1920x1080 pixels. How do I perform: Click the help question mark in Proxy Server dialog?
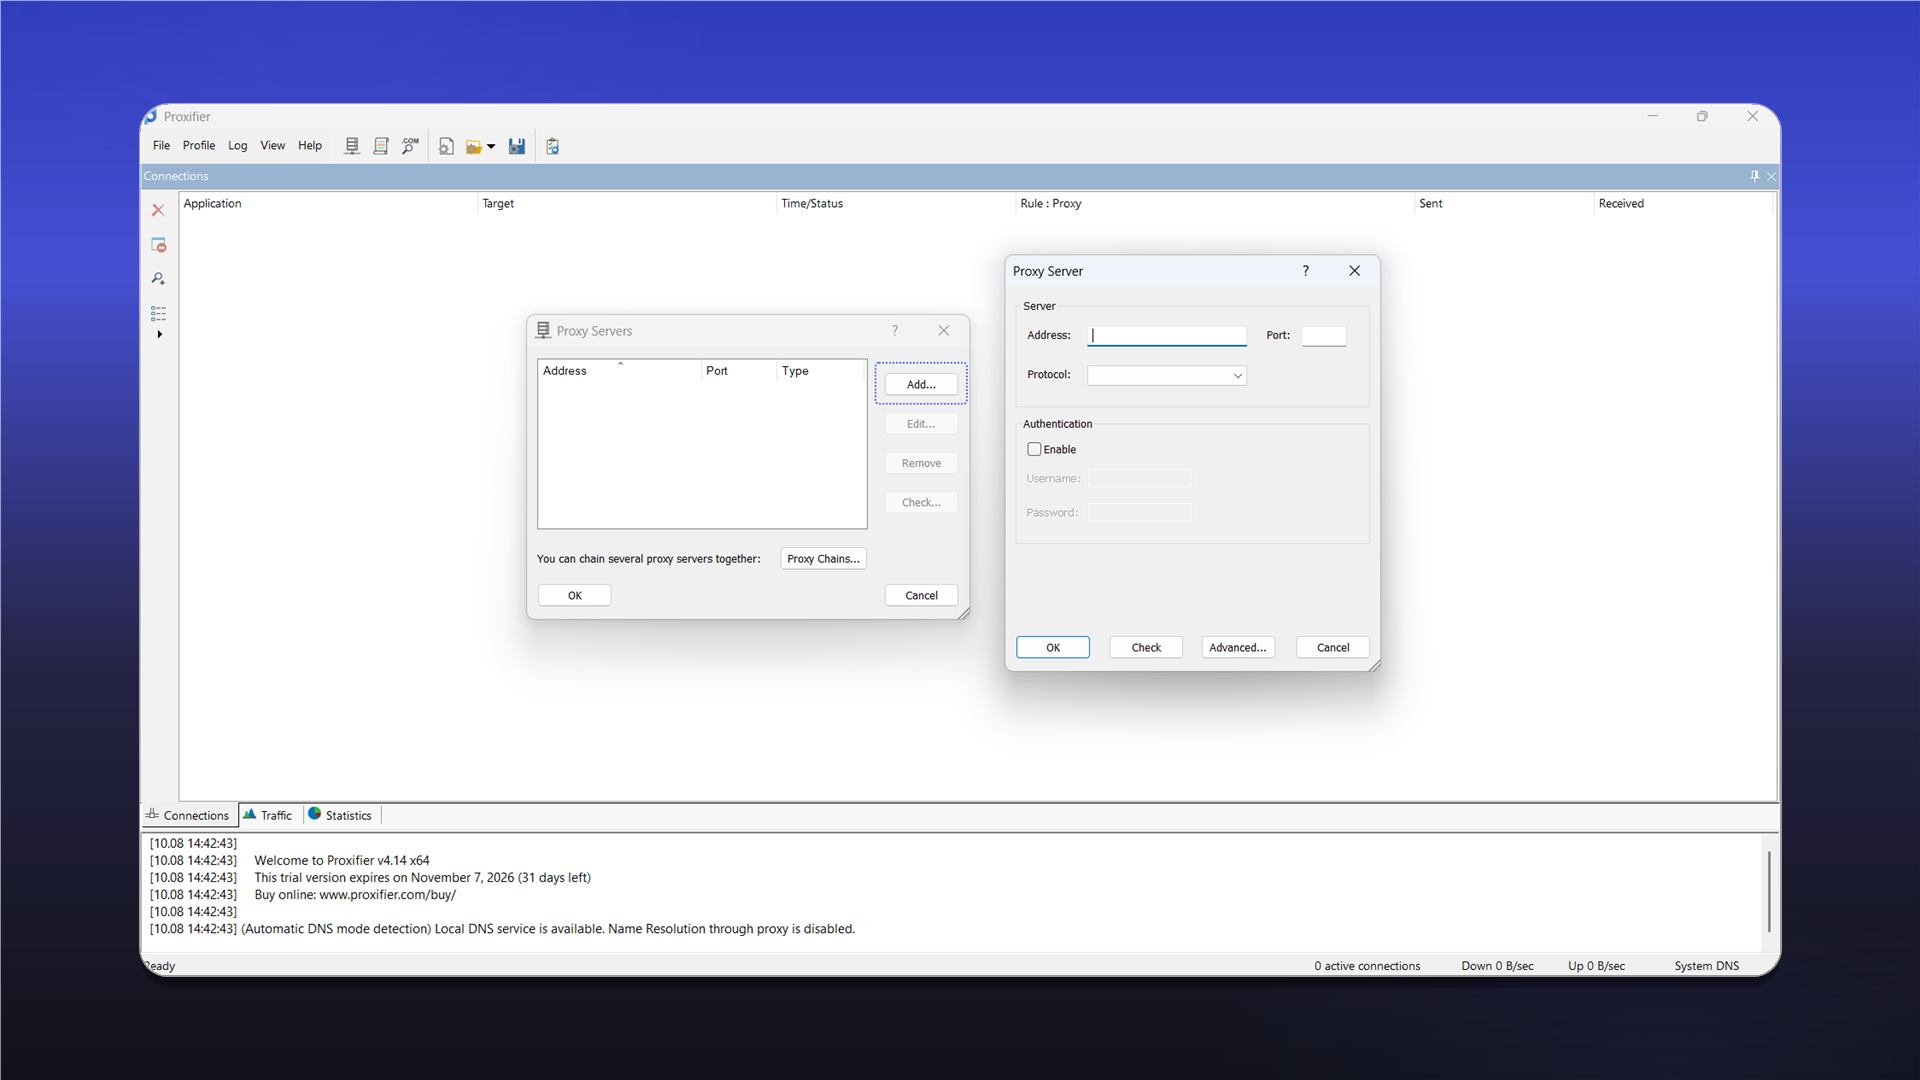coord(1305,271)
